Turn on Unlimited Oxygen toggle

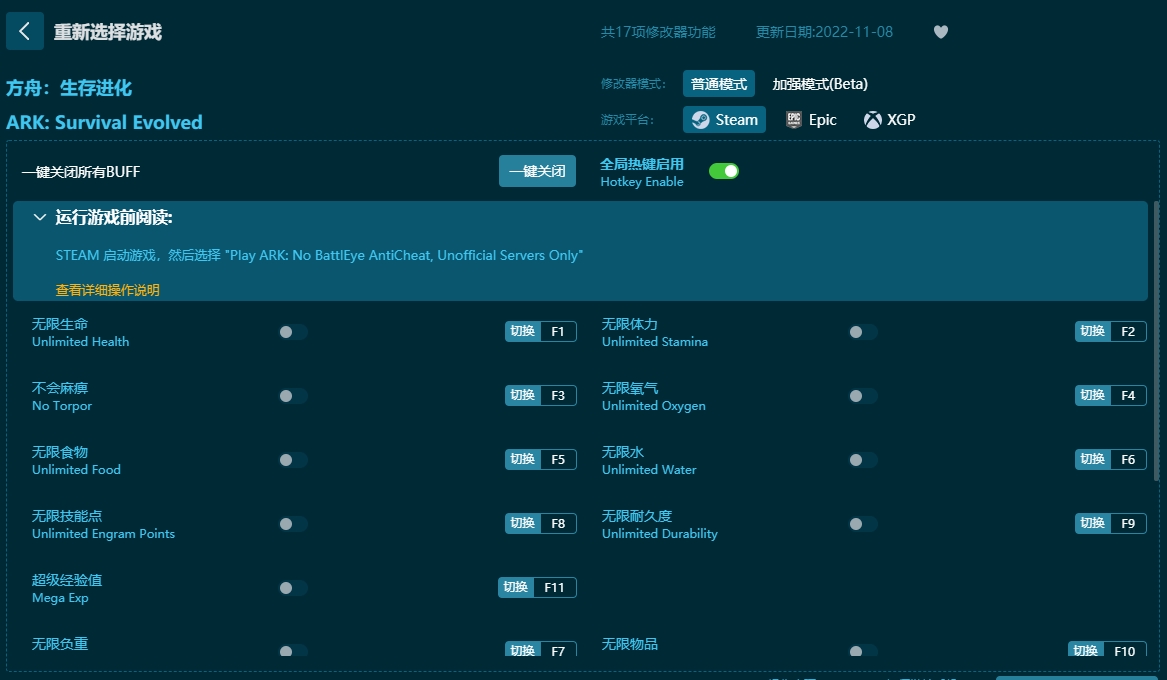[863, 396]
